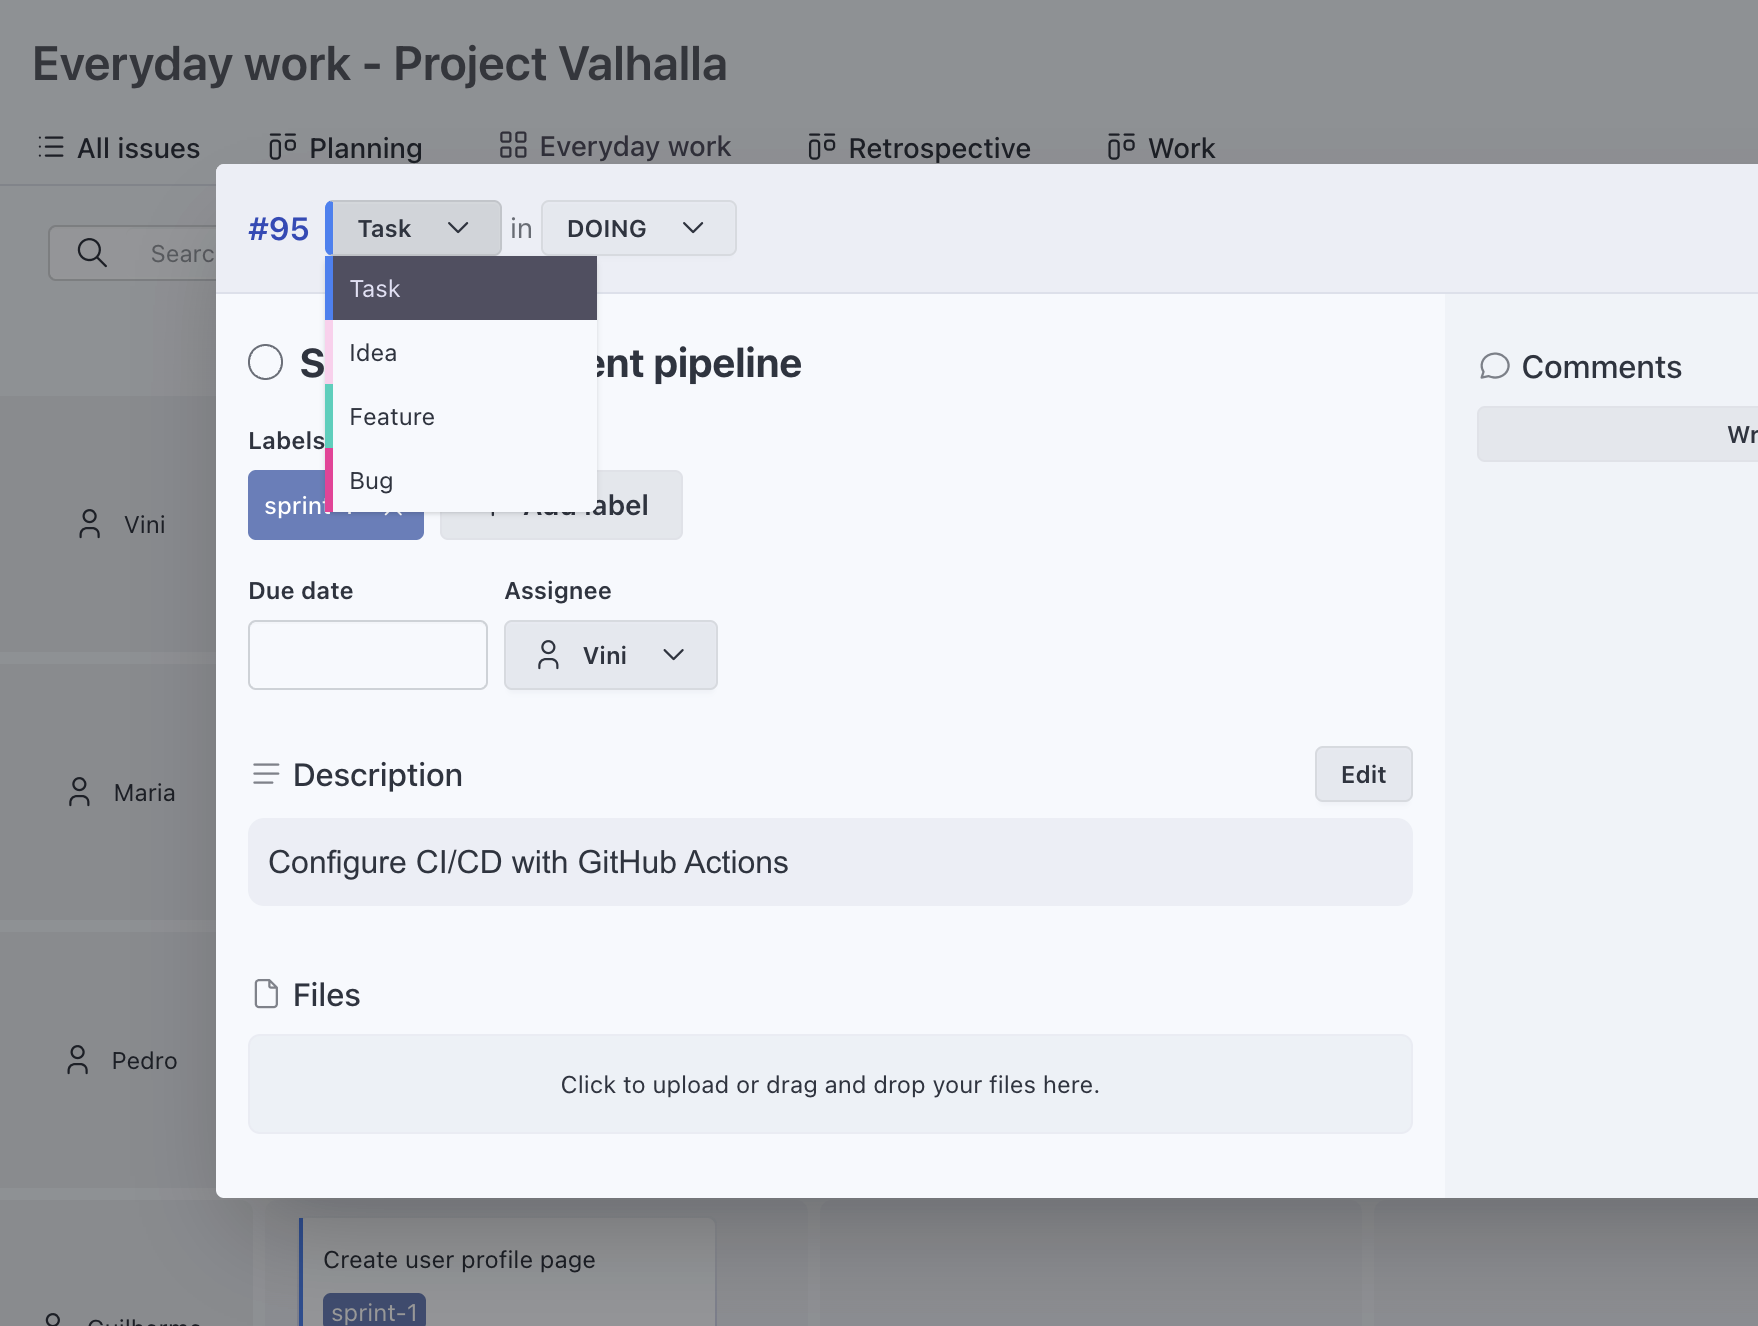
Task: Click the Files document icon
Action: 266,994
